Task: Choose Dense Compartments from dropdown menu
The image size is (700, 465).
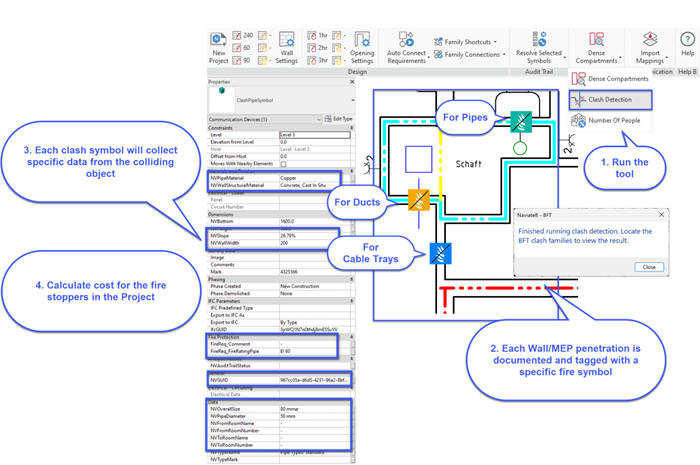Action: click(610, 79)
